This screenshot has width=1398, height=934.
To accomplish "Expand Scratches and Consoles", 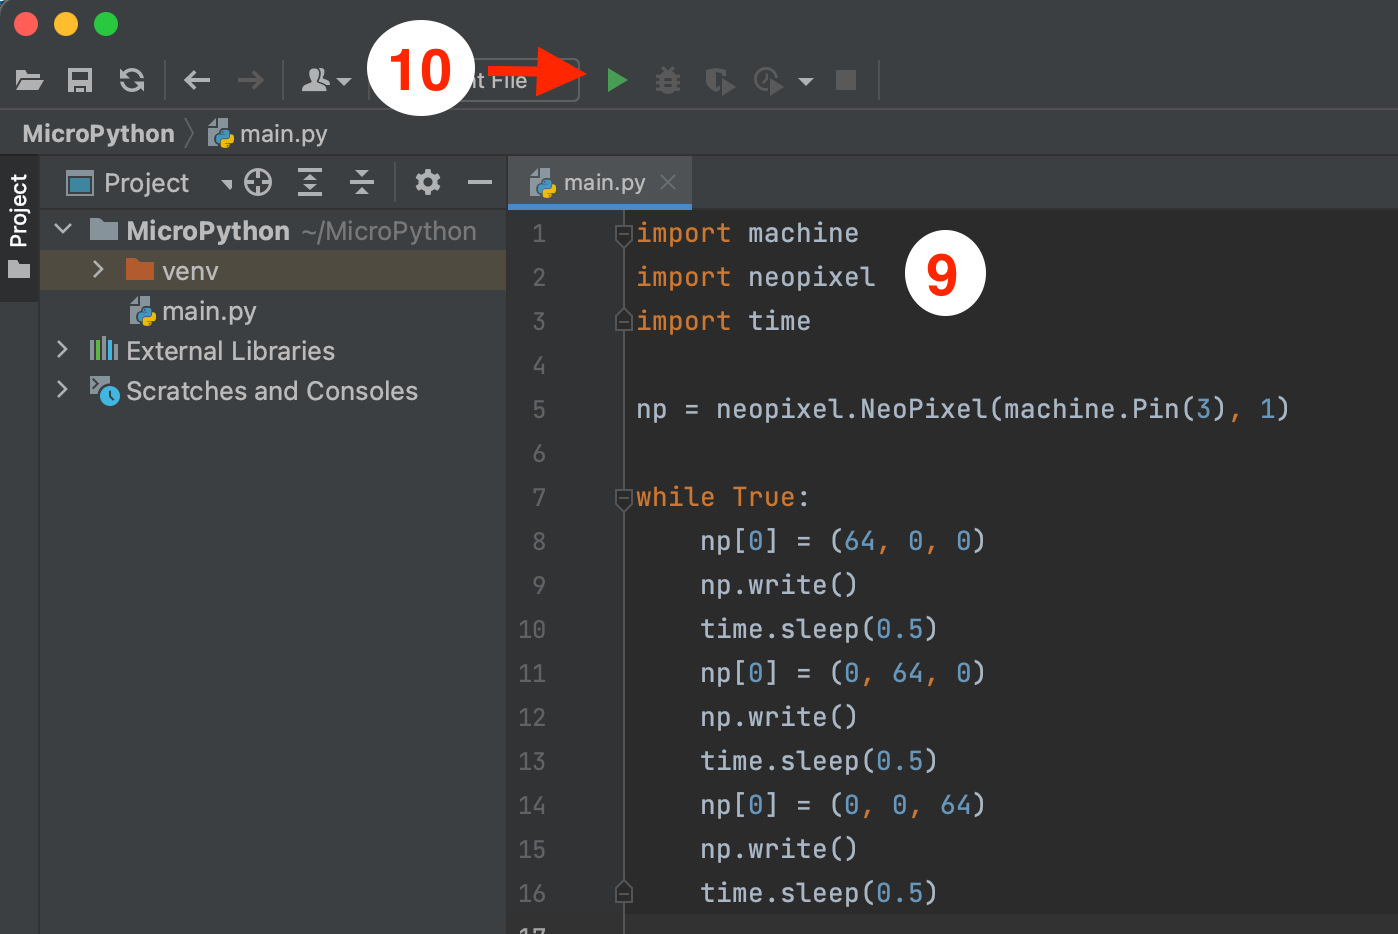I will pos(62,390).
